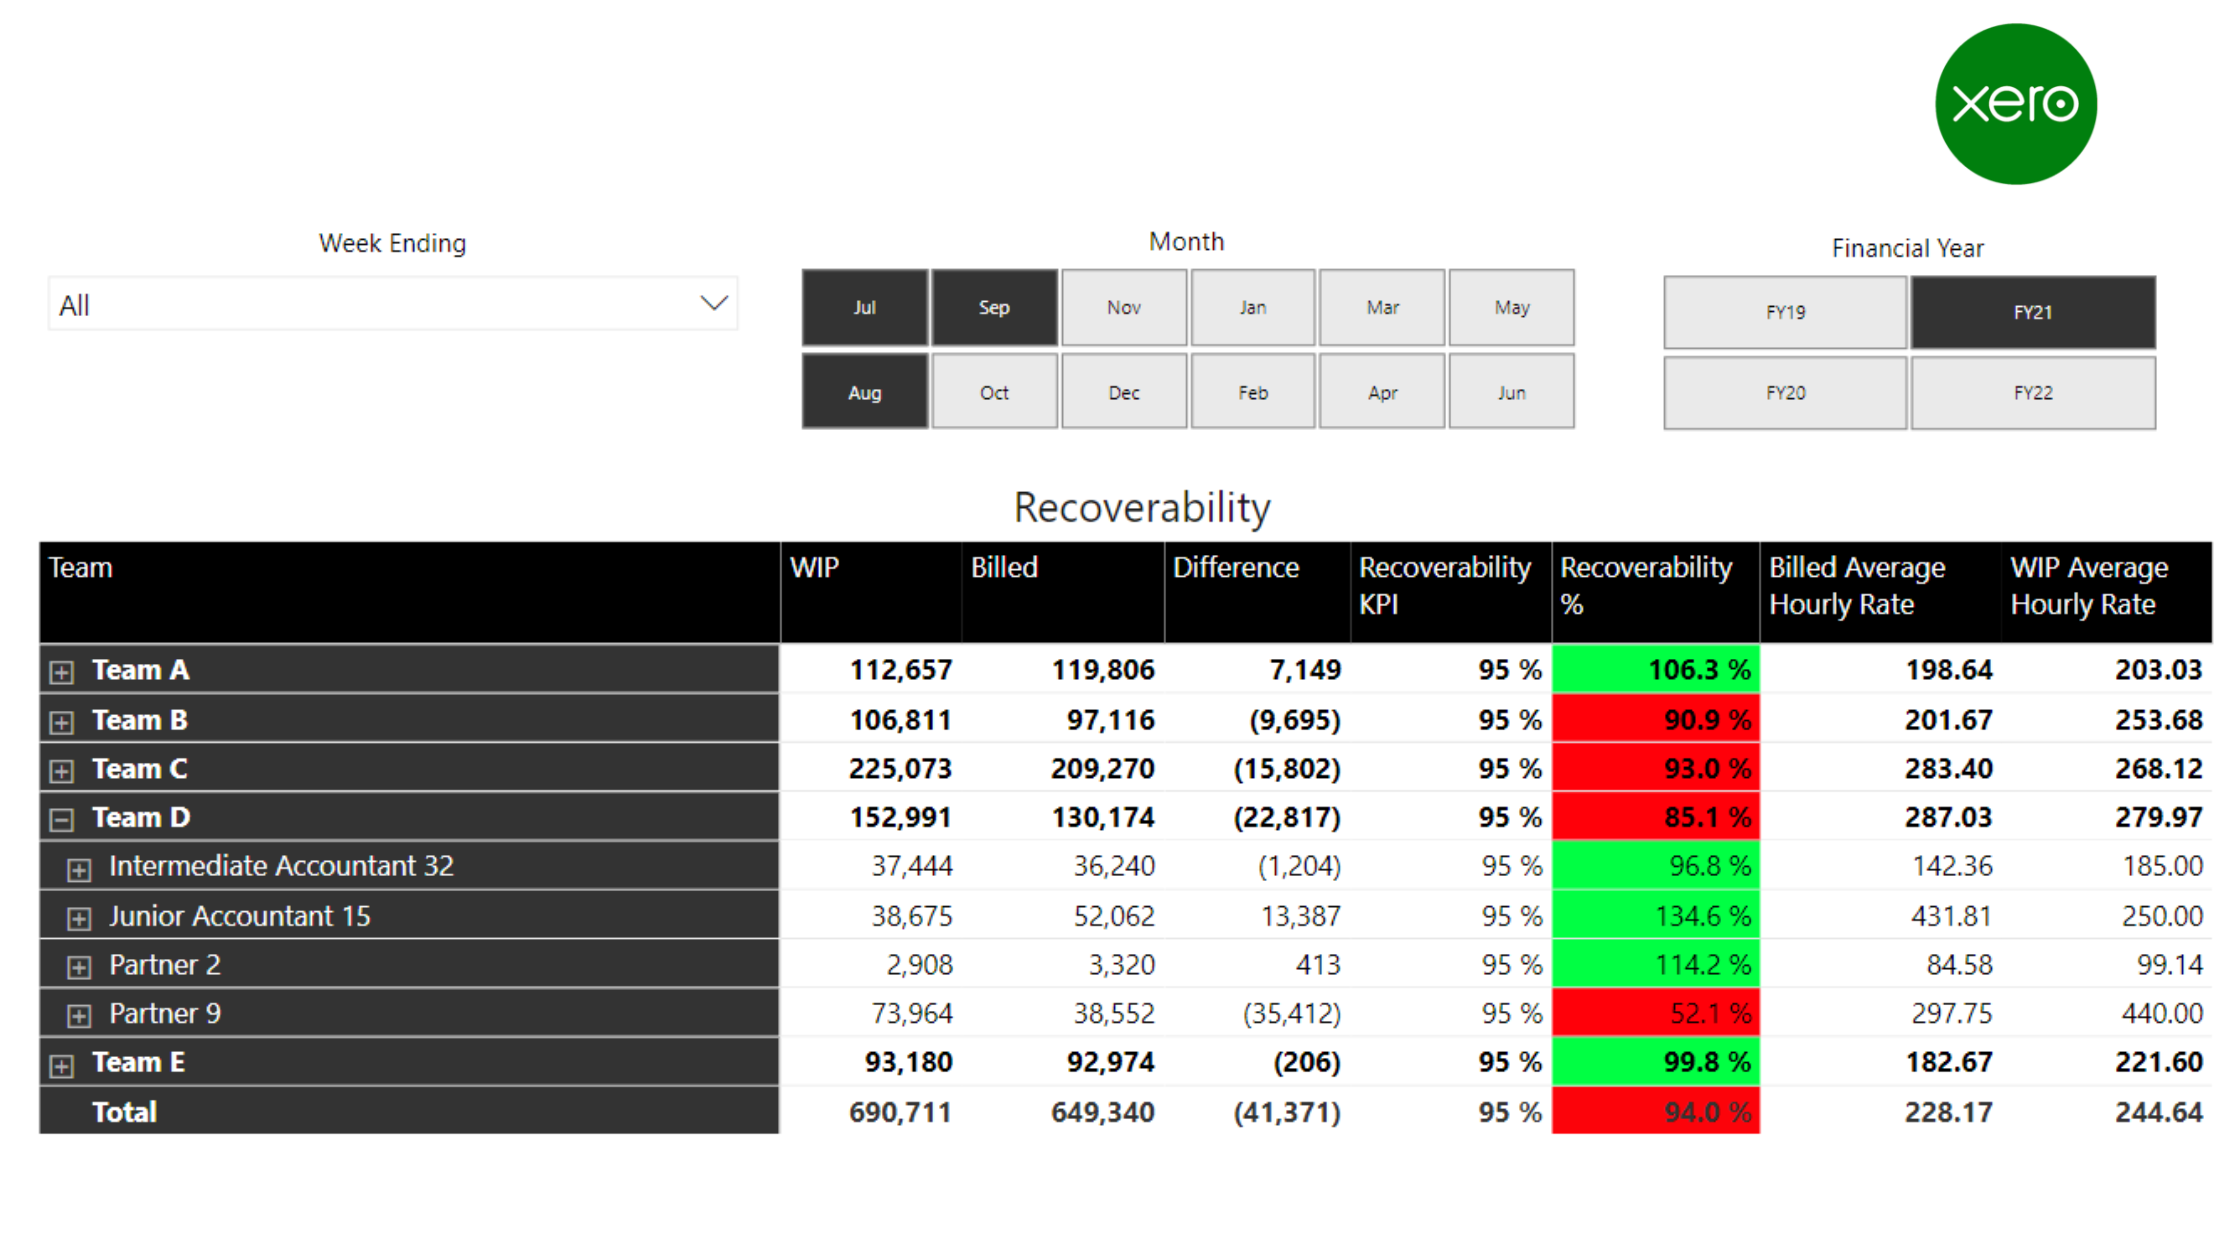This screenshot has width=2240, height=1260.
Task: Toggle FY19 financial year selection
Action: [x=1785, y=309]
